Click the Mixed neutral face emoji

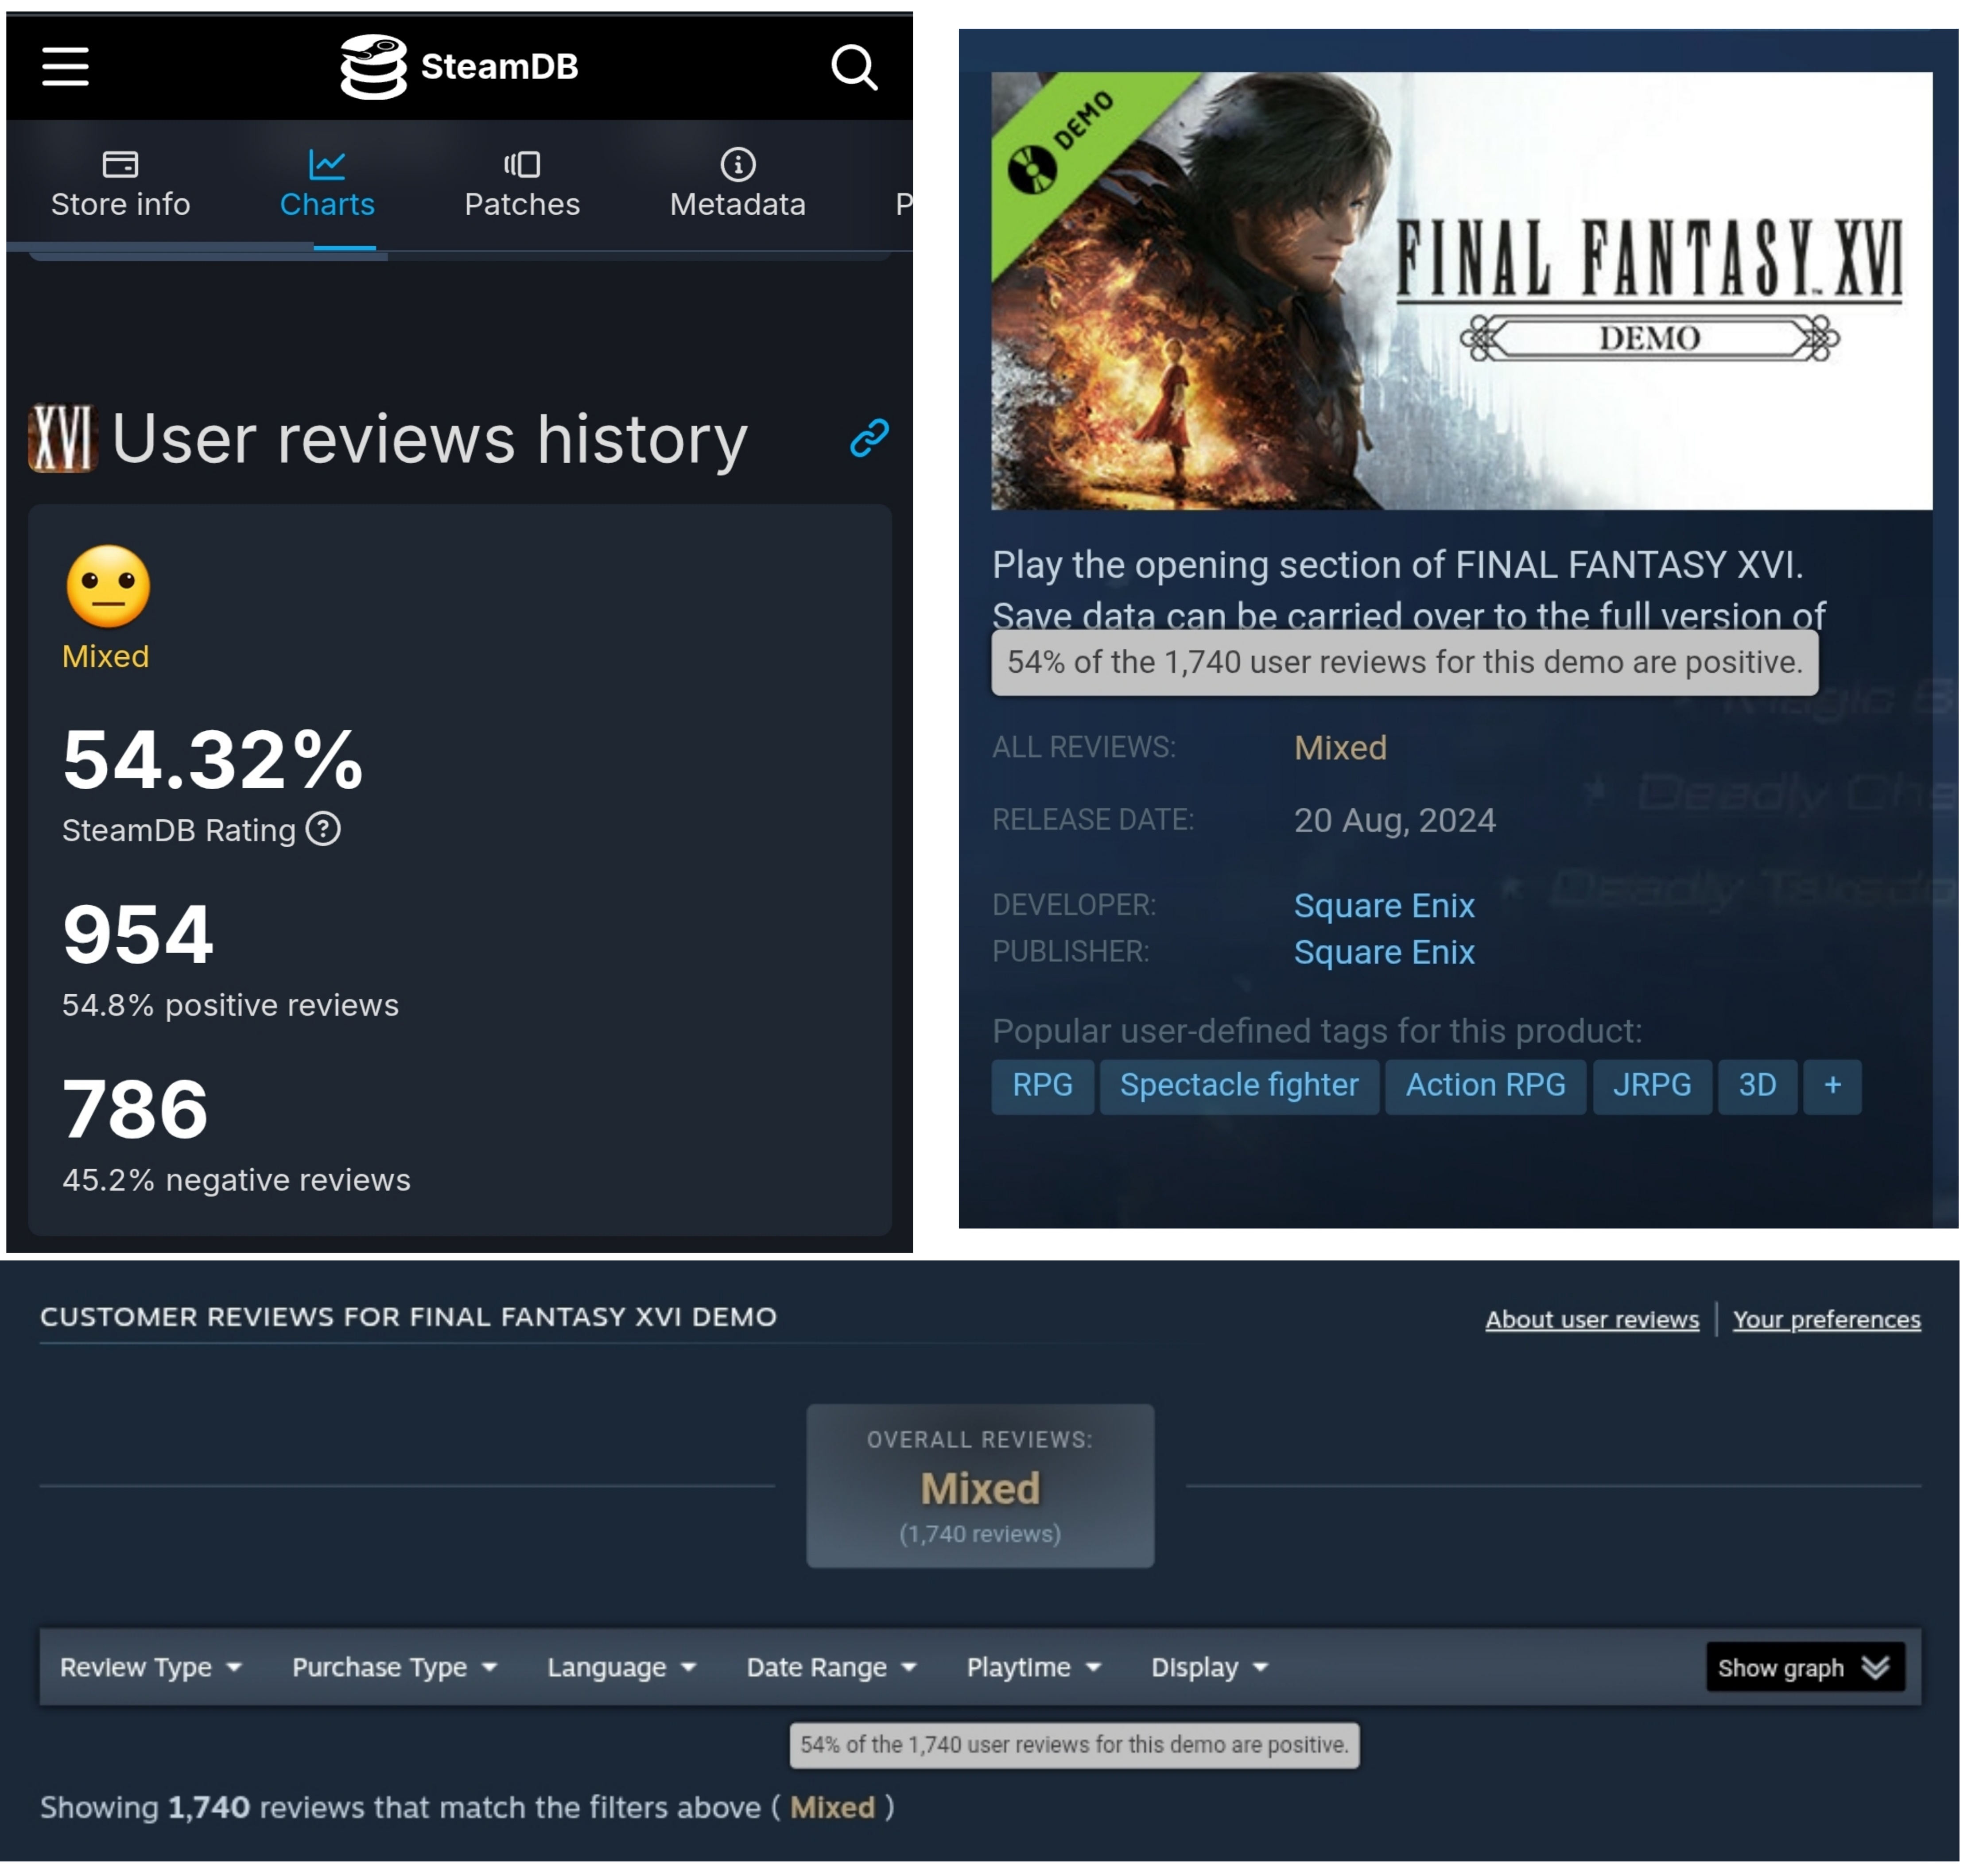pos(108,586)
